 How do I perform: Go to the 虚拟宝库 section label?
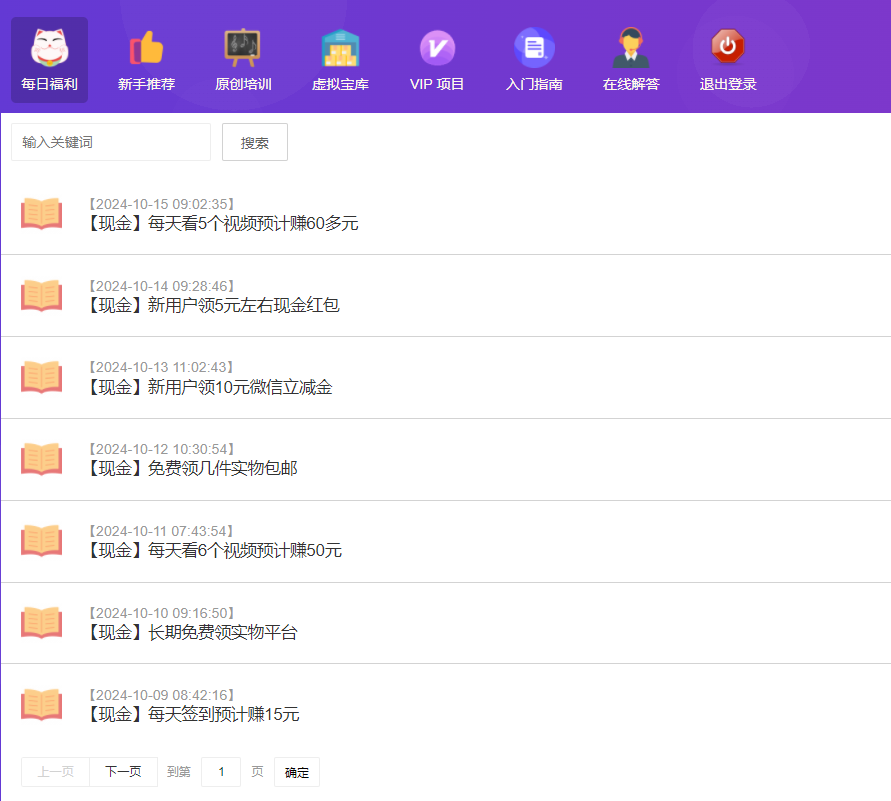click(x=340, y=84)
